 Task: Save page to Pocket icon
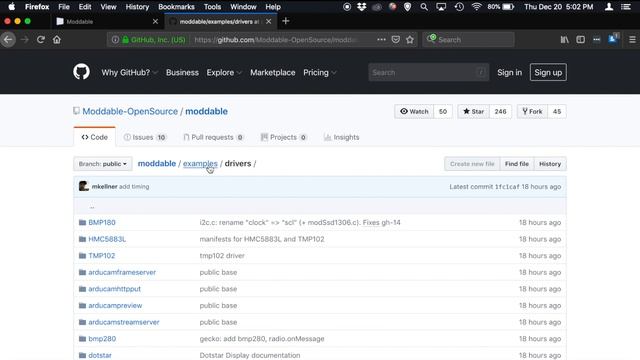point(396,40)
